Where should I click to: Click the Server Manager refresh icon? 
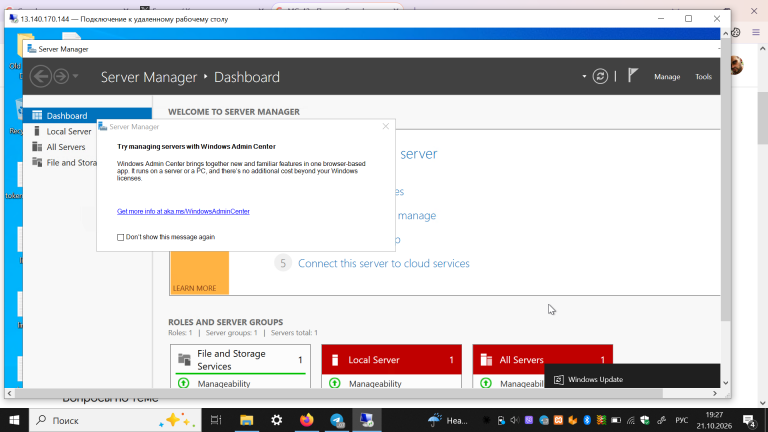[600, 76]
